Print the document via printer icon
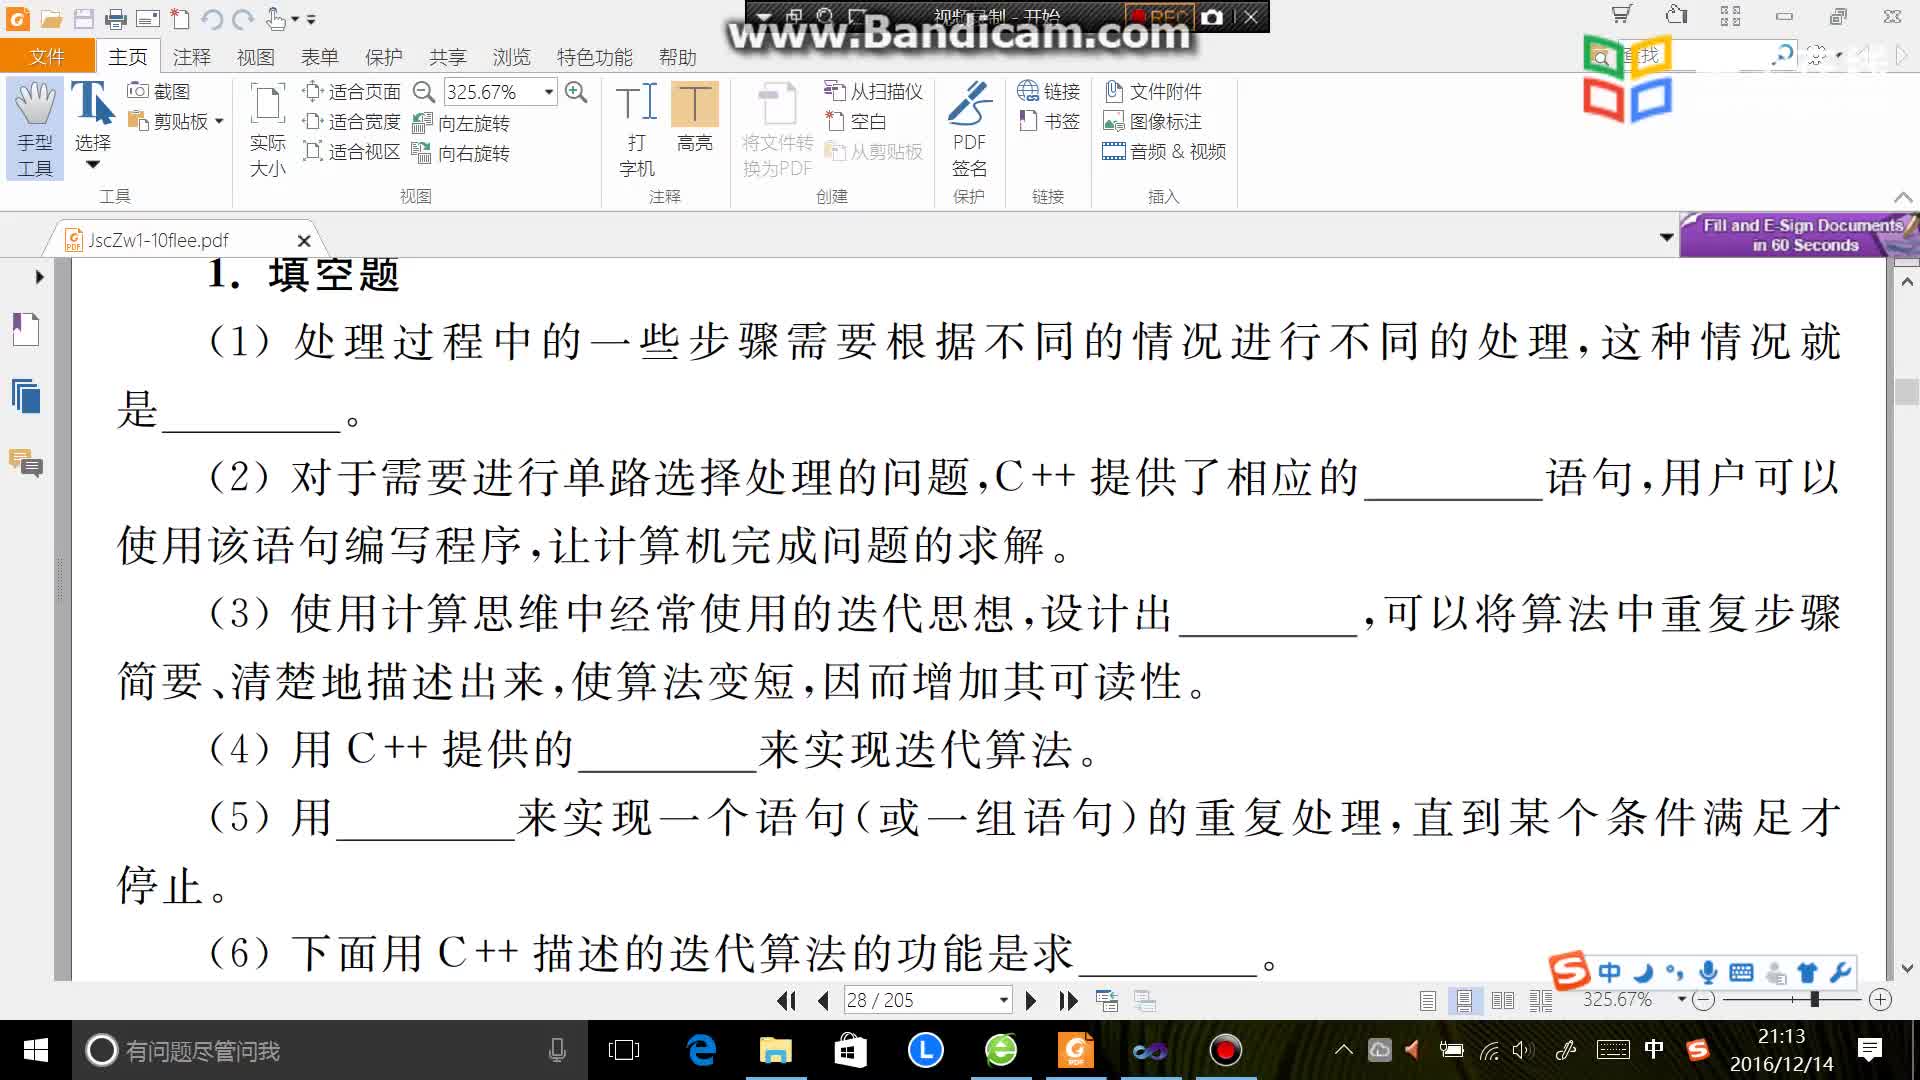 (116, 19)
